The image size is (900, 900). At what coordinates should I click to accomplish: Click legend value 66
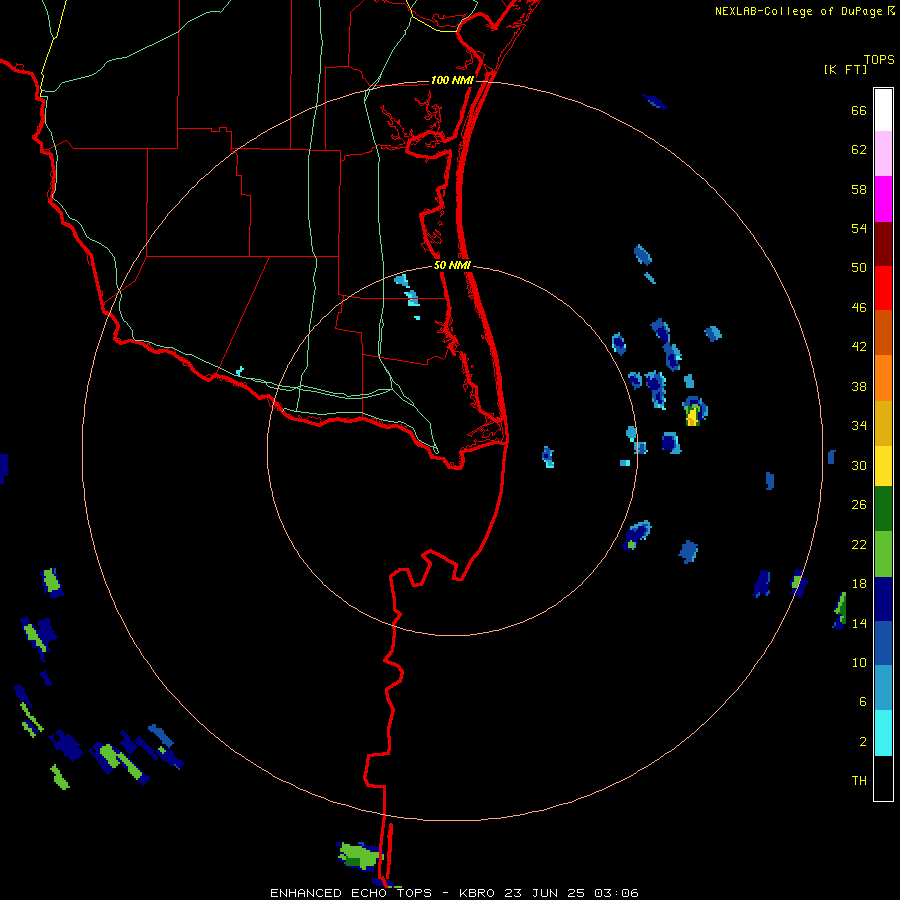(x=859, y=111)
